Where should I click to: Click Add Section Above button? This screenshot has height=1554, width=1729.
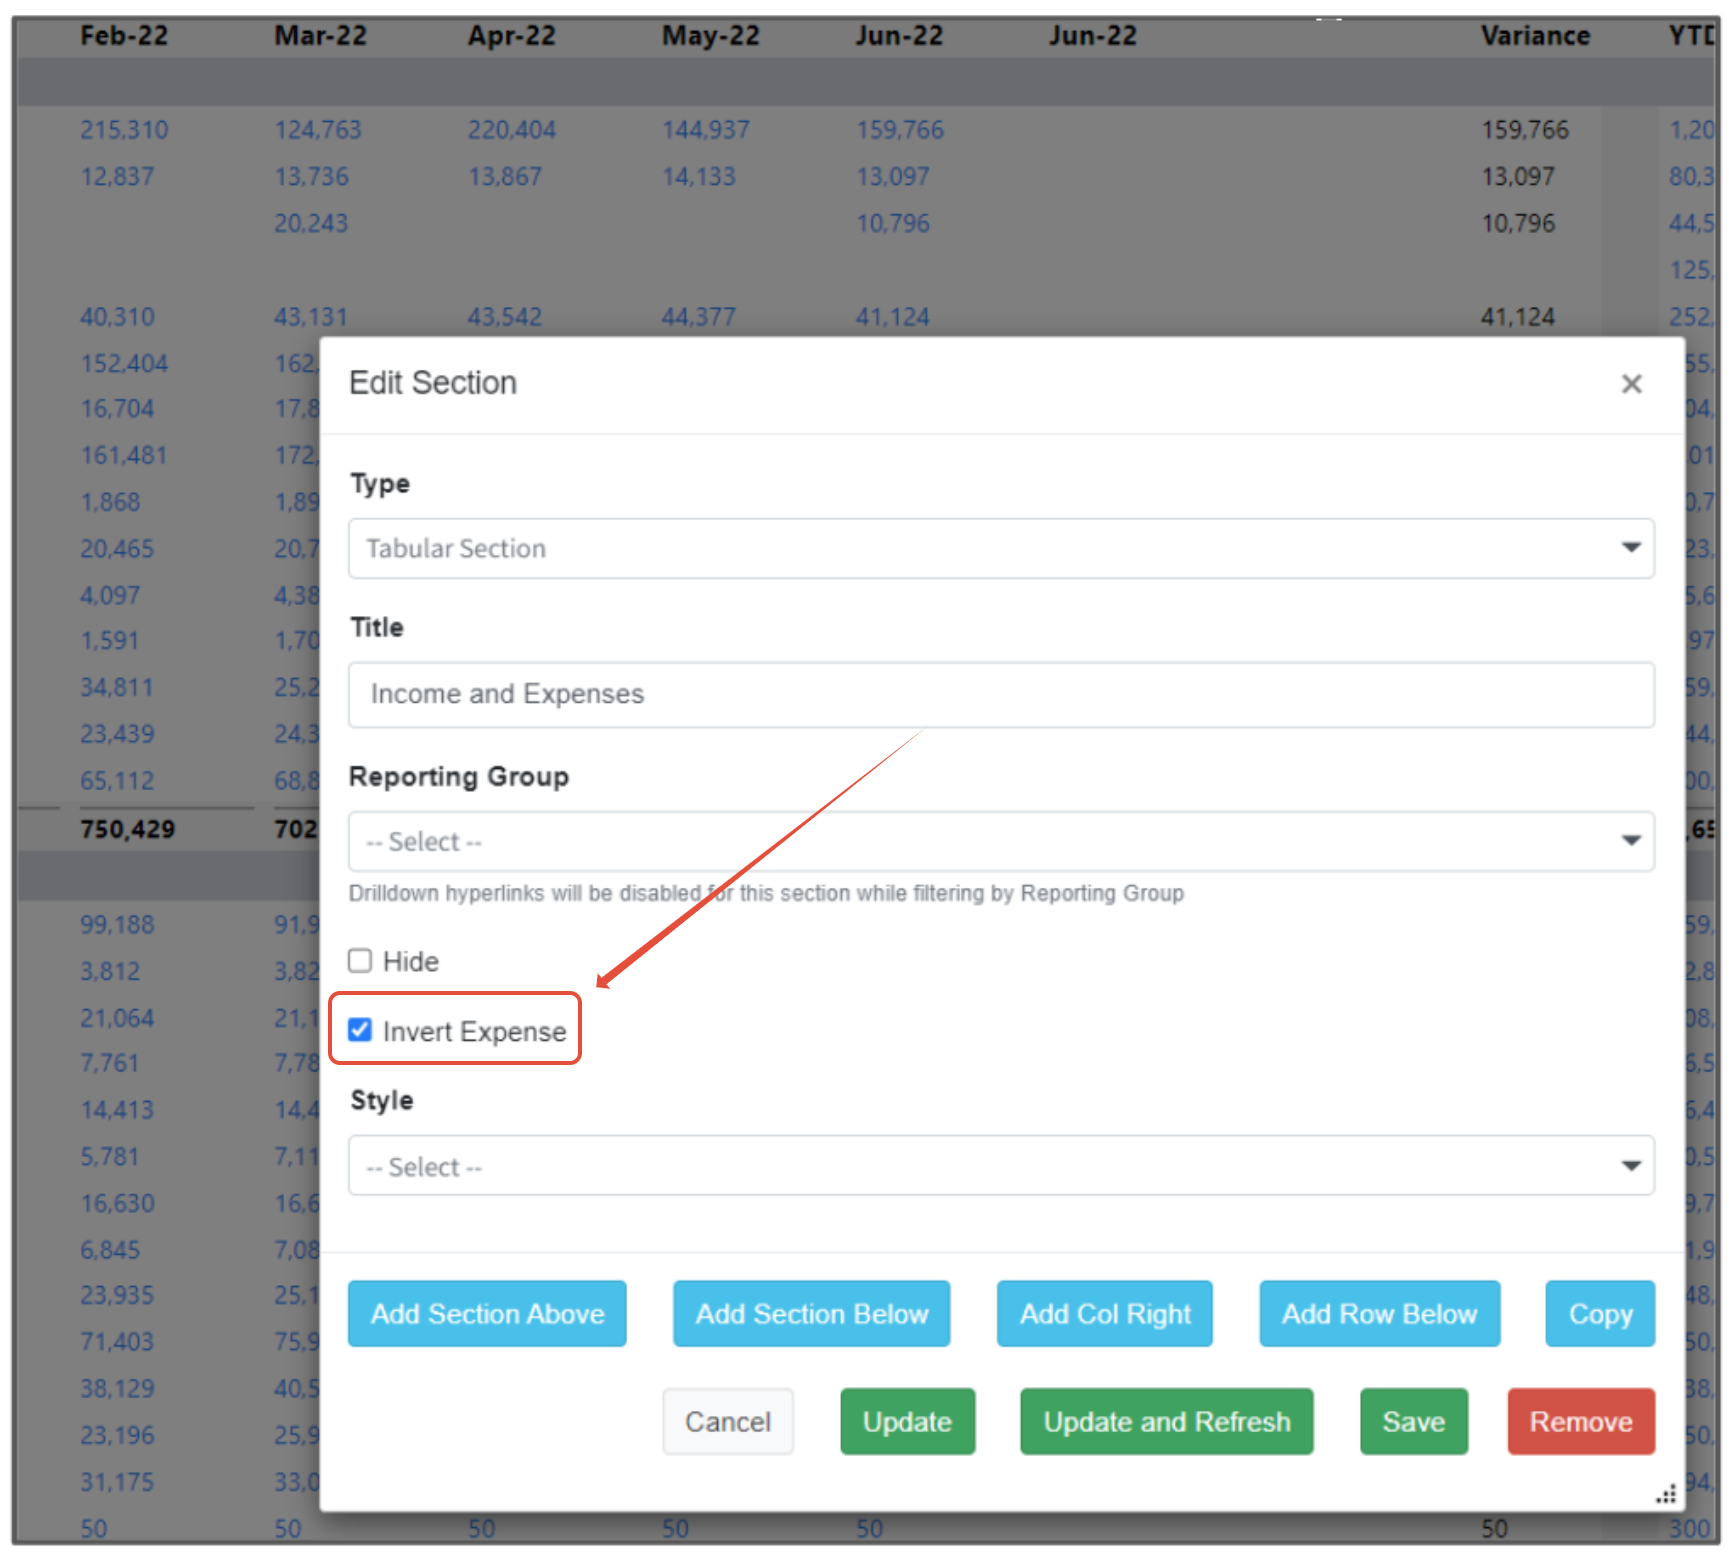(487, 1313)
